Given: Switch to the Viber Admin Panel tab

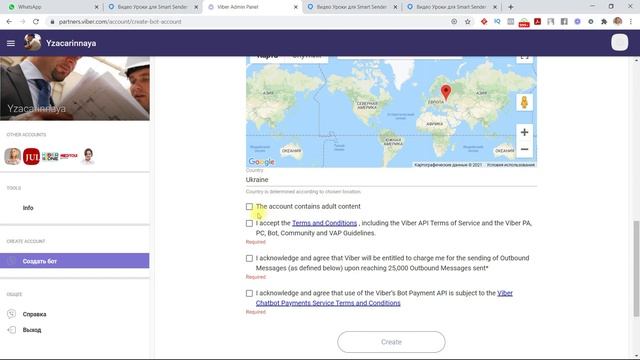Looking at the screenshot, I should pos(252,7).
